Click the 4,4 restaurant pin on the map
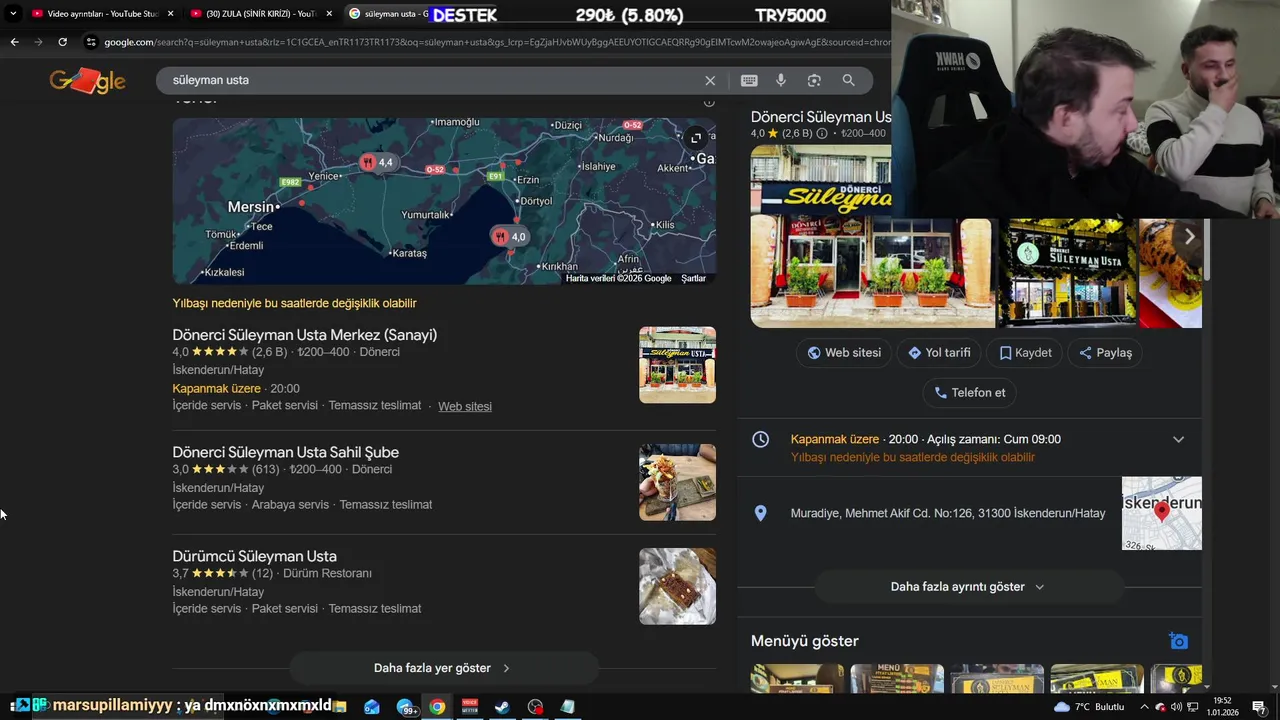This screenshot has width=1280, height=720. [377, 162]
